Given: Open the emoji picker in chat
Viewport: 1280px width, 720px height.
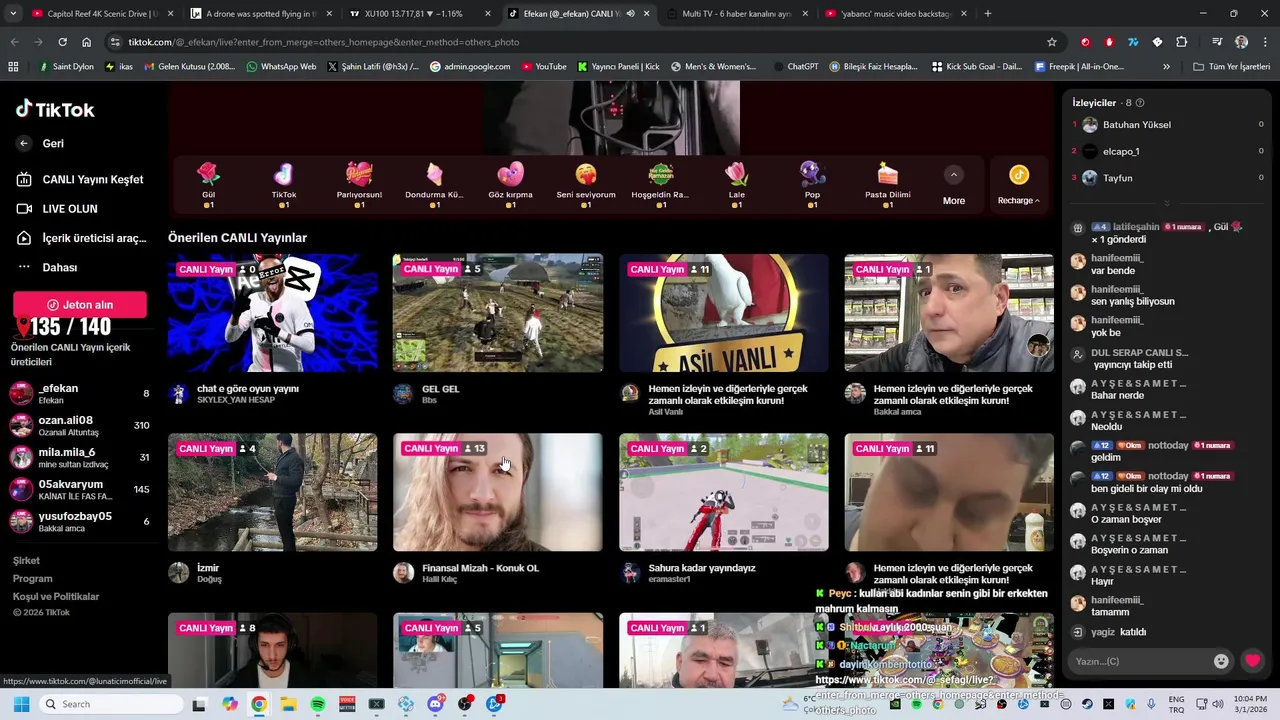Looking at the screenshot, I should (x=1221, y=661).
